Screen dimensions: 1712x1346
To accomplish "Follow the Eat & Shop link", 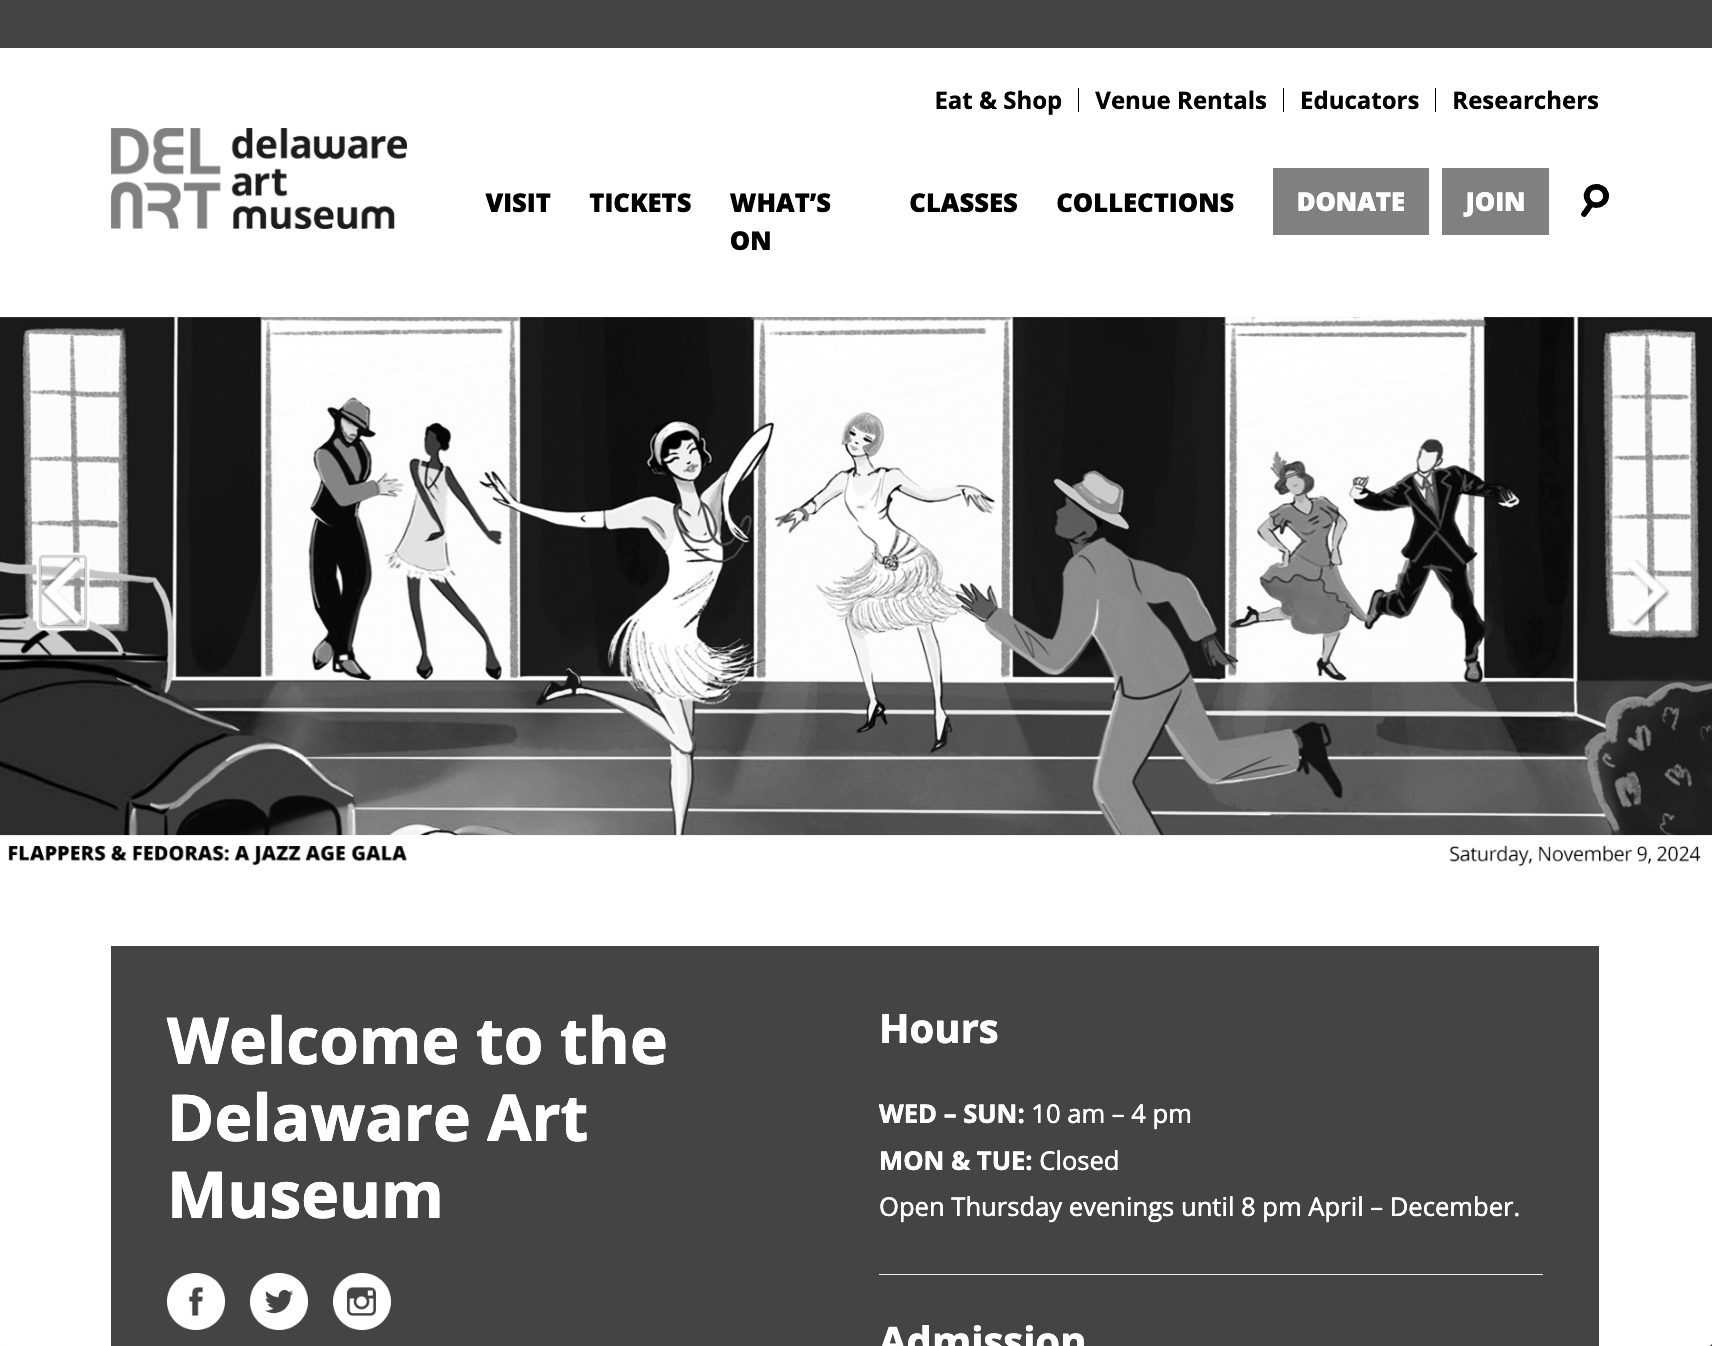I will [998, 101].
